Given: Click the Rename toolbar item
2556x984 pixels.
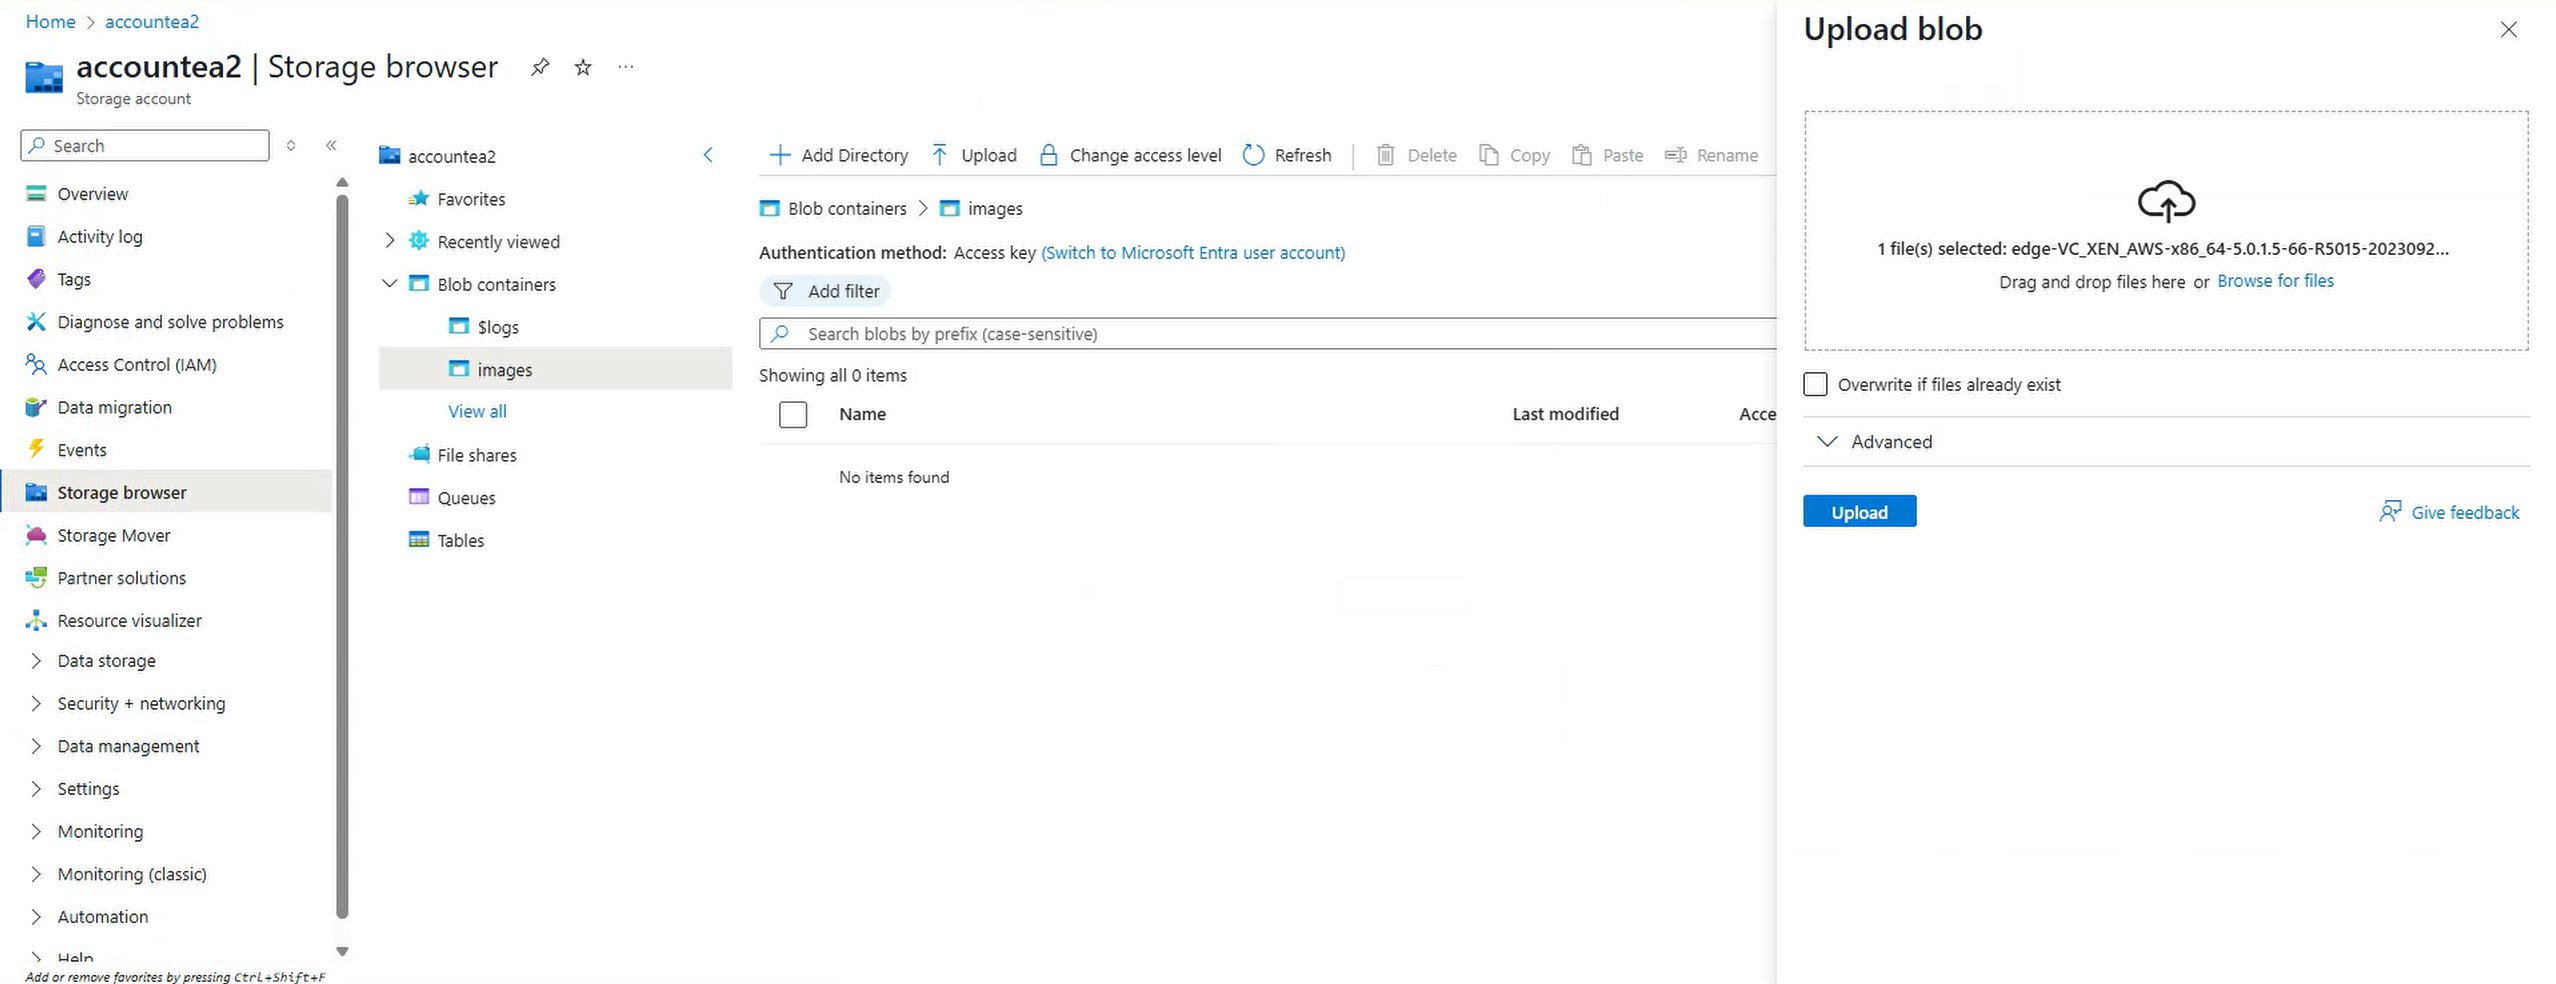Looking at the screenshot, I should pos(1711,155).
